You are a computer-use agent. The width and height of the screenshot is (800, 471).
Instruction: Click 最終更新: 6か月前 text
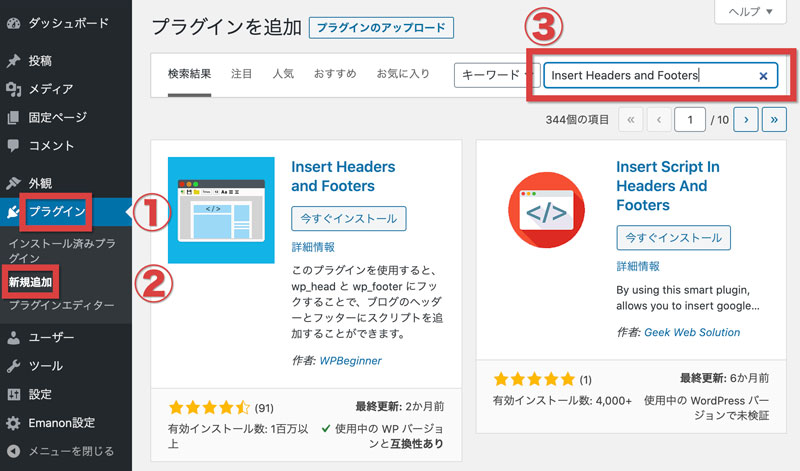pyautogui.click(x=724, y=378)
